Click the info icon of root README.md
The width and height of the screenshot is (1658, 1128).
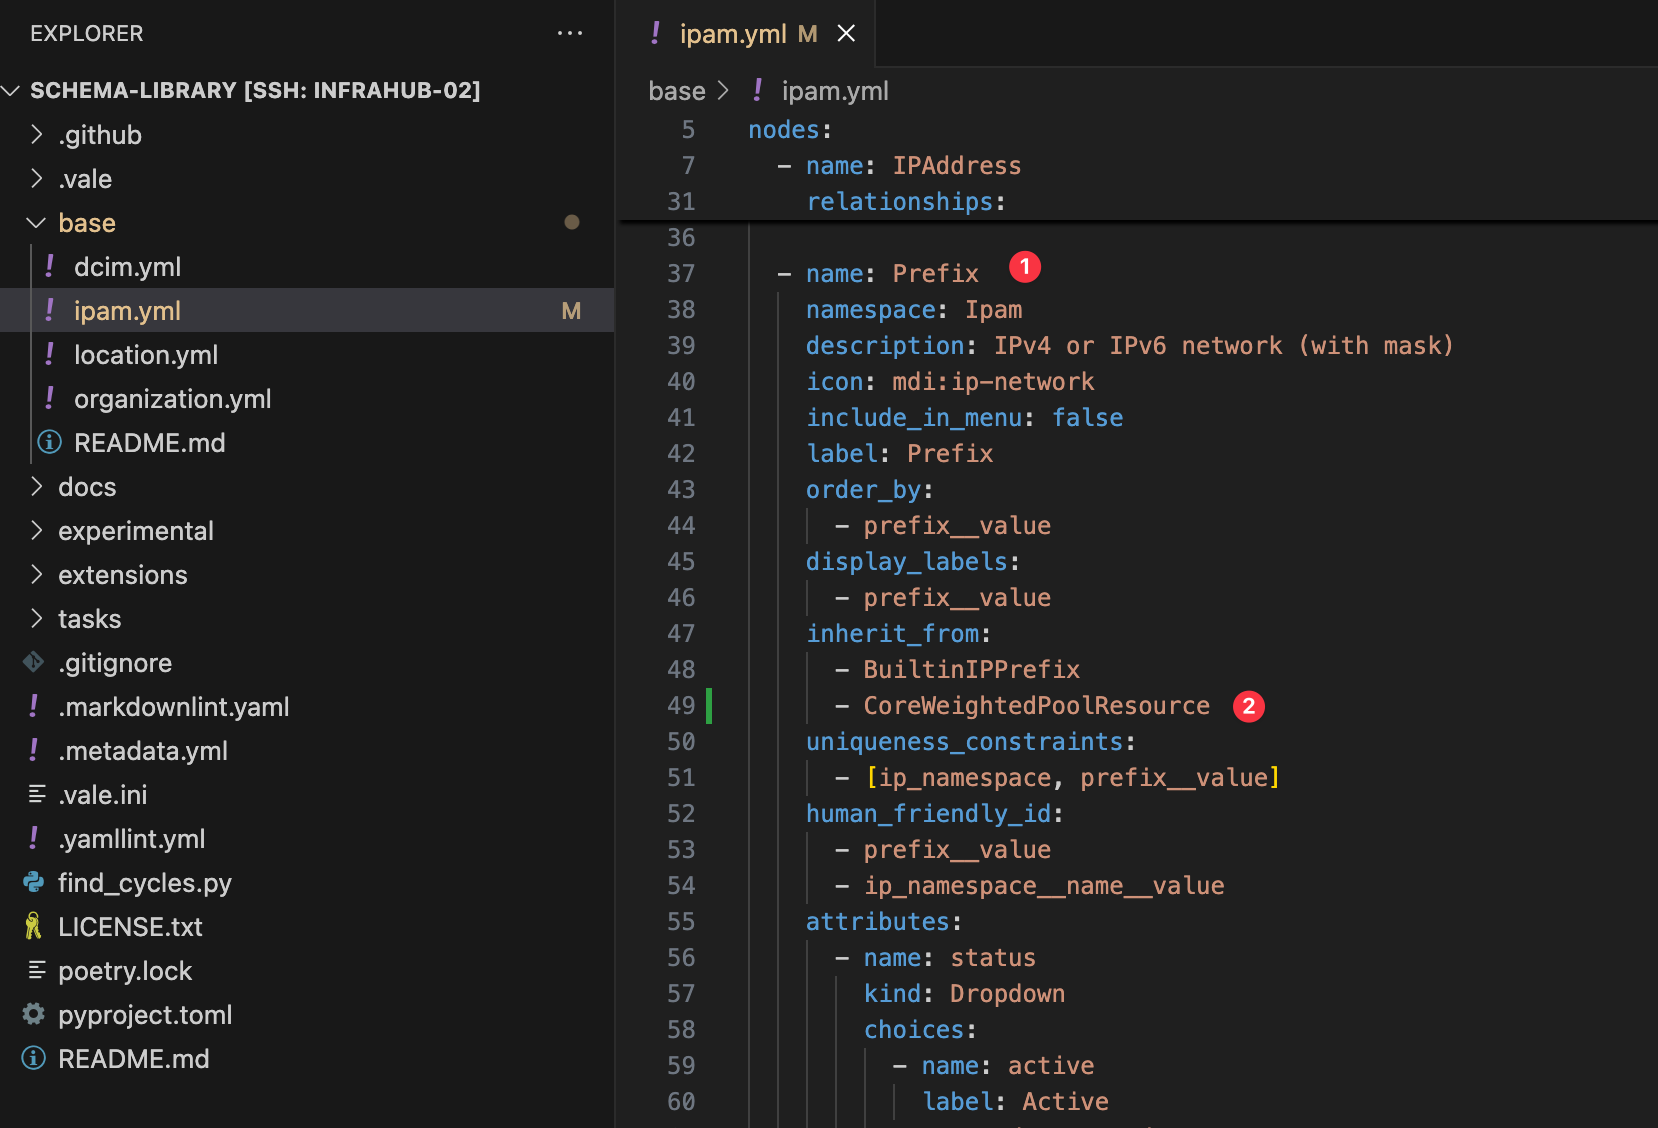pos(34,1058)
